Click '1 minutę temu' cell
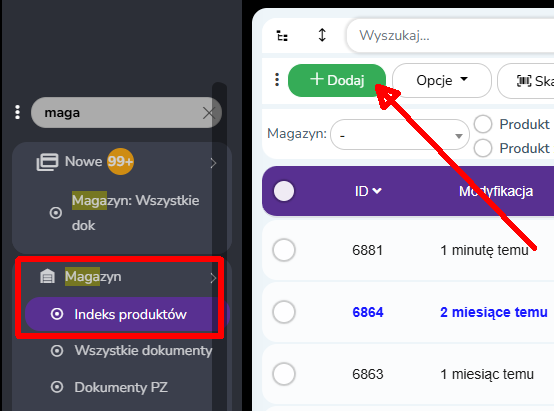Image resolution: width=554 pixels, height=411 pixels. pos(484,250)
